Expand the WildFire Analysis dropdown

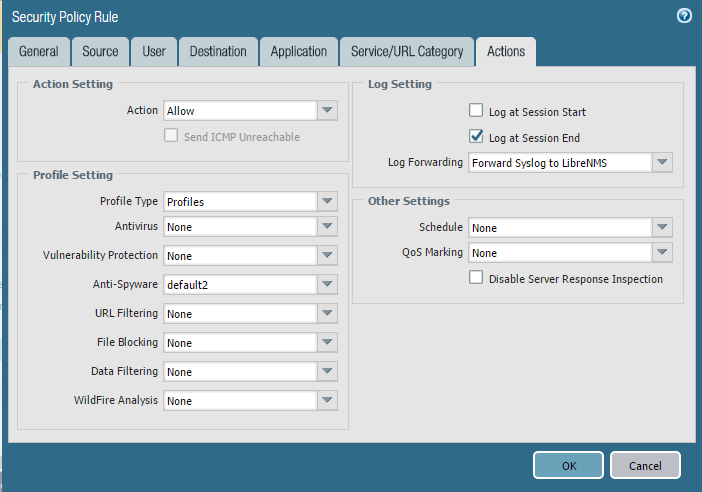(327, 401)
